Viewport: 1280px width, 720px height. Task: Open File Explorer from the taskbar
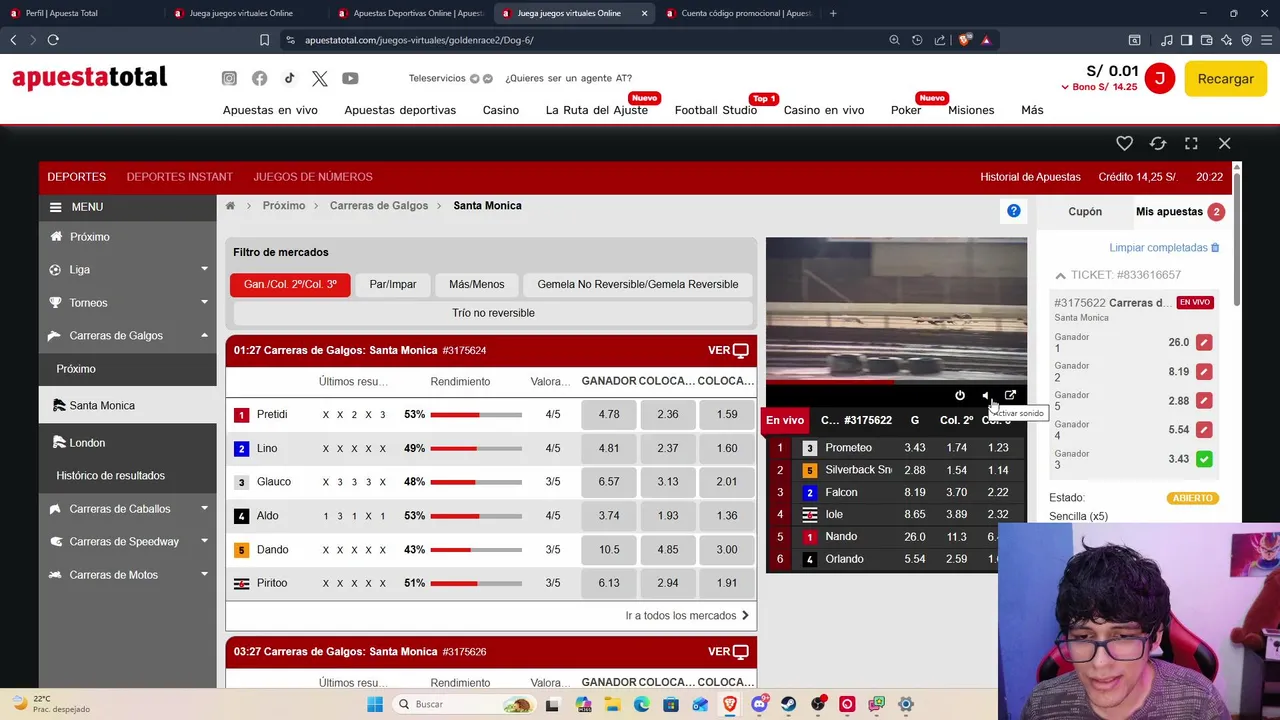612,704
